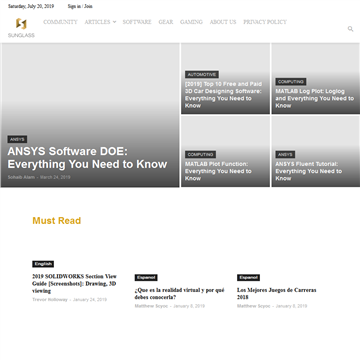
Task: Click the Computing tag above MATLAB Log Plot
Action: click(291, 82)
